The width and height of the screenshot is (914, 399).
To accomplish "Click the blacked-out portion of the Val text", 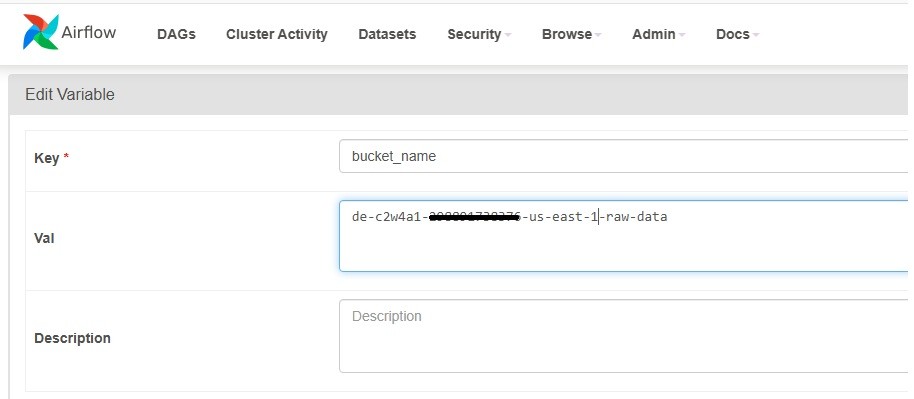I will coord(474,218).
